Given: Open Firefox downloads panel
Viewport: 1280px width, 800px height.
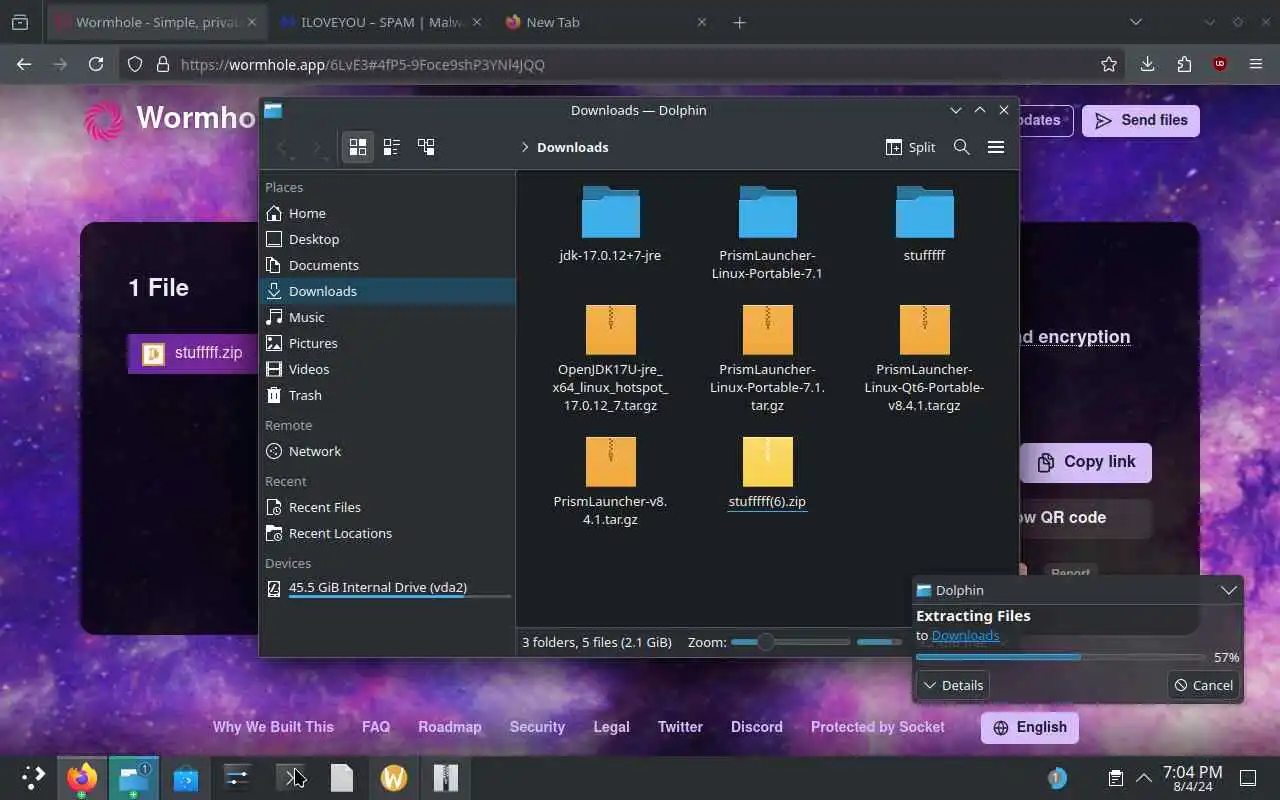Looking at the screenshot, I should click(x=1147, y=64).
